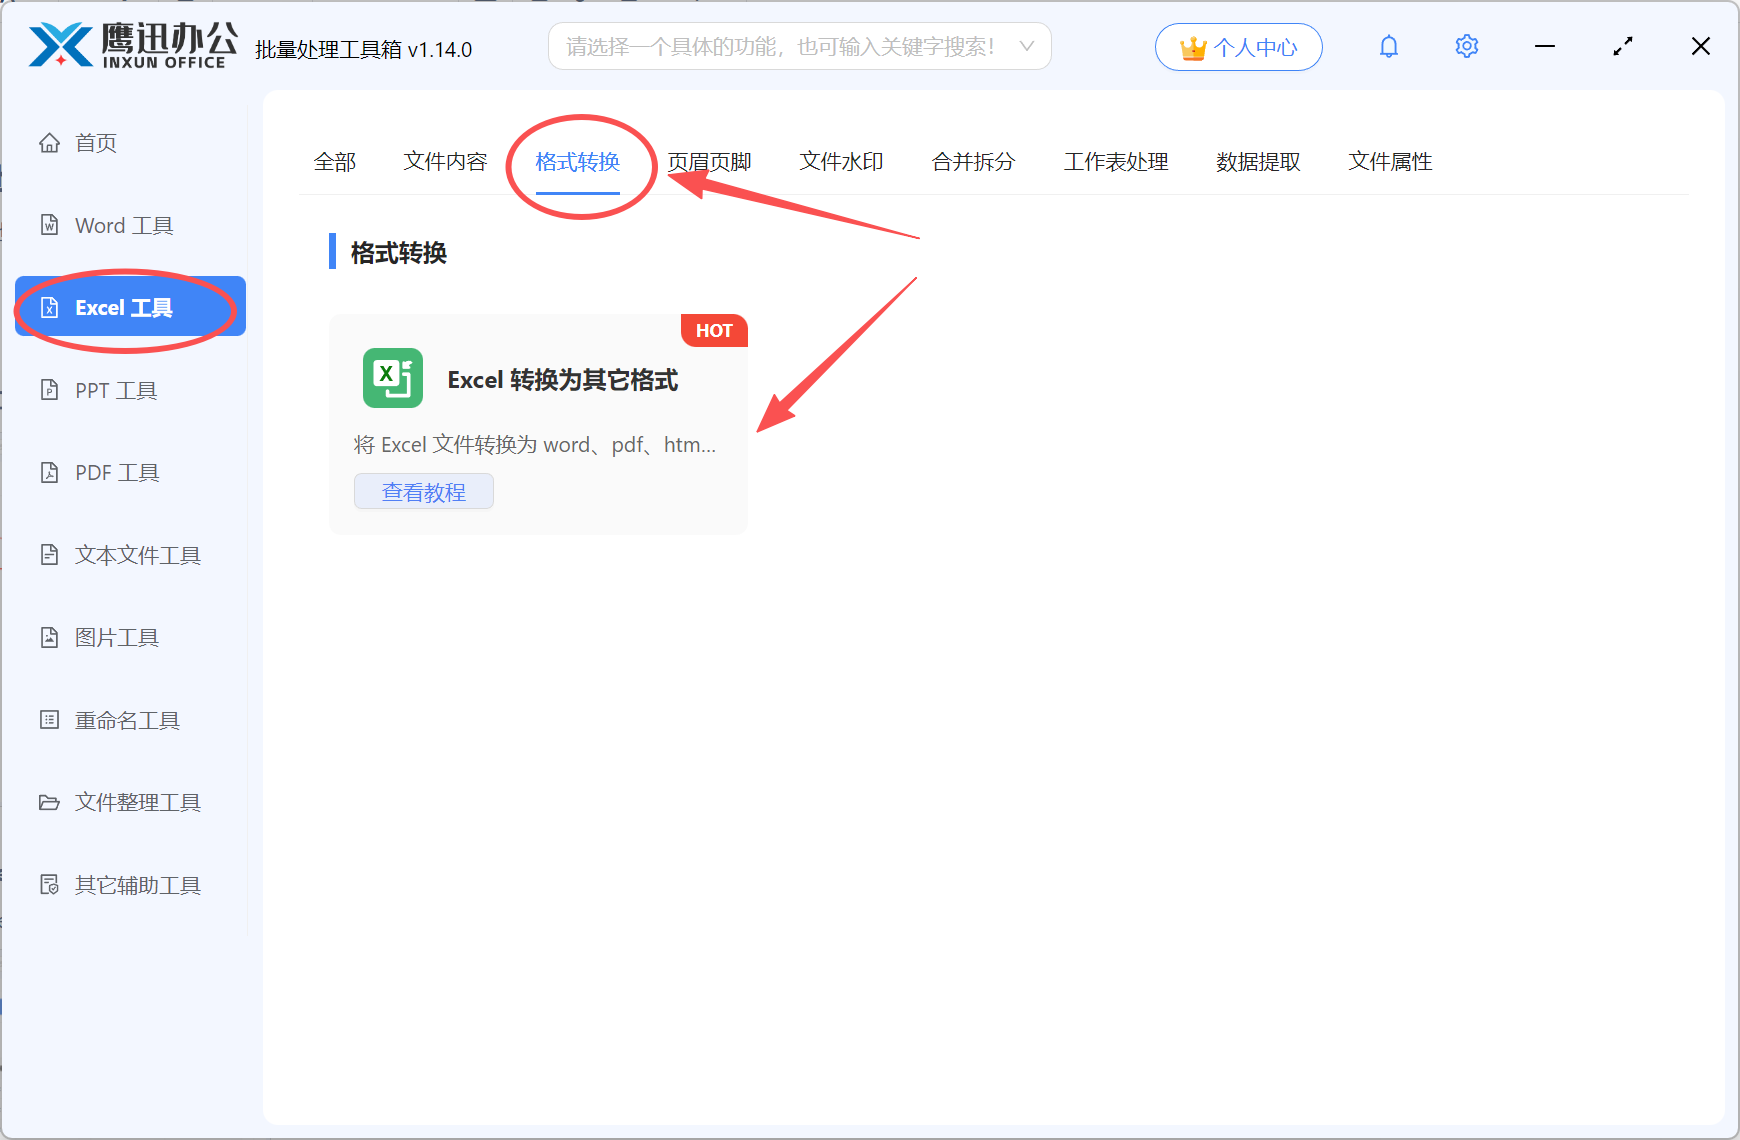Screen dimensions: 1740x1140
Task: Open the settings gear
Action: pos(1466,46)
